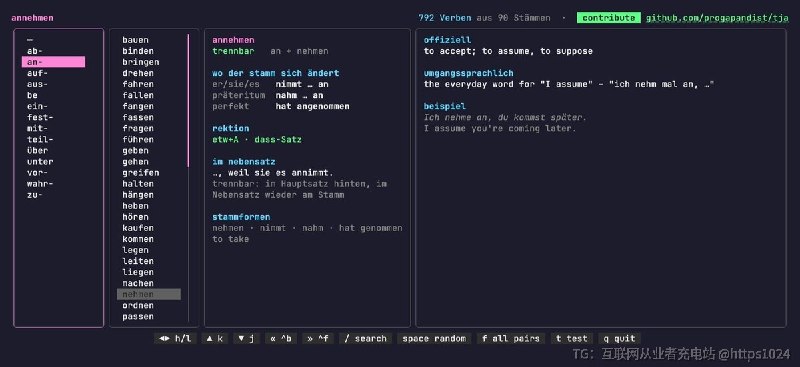The width and height of the screenshot is (800, 367).
Task: Choose the verb stem 'fallen'
Action: click(138, 95)
